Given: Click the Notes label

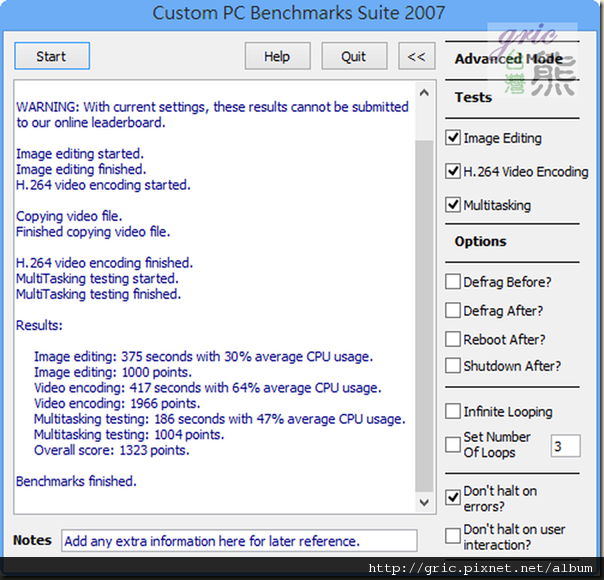Looking at the screenshot, I should coord(32,540).
